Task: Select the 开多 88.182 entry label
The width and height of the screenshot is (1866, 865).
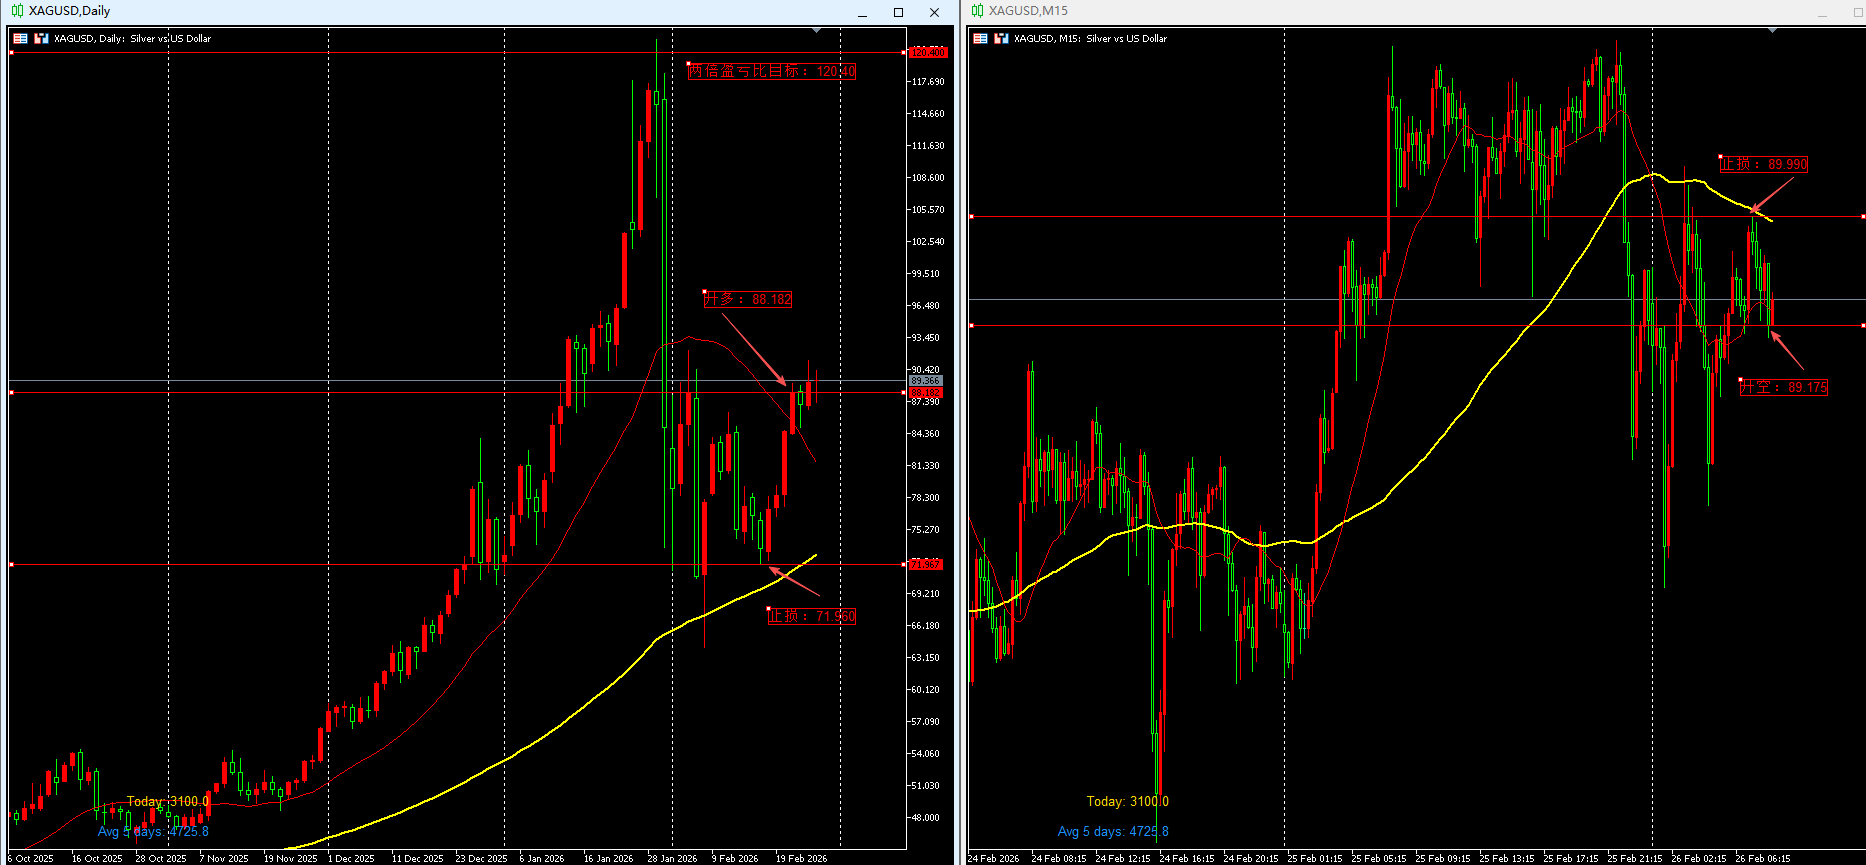Action: (x=748, y=299)
